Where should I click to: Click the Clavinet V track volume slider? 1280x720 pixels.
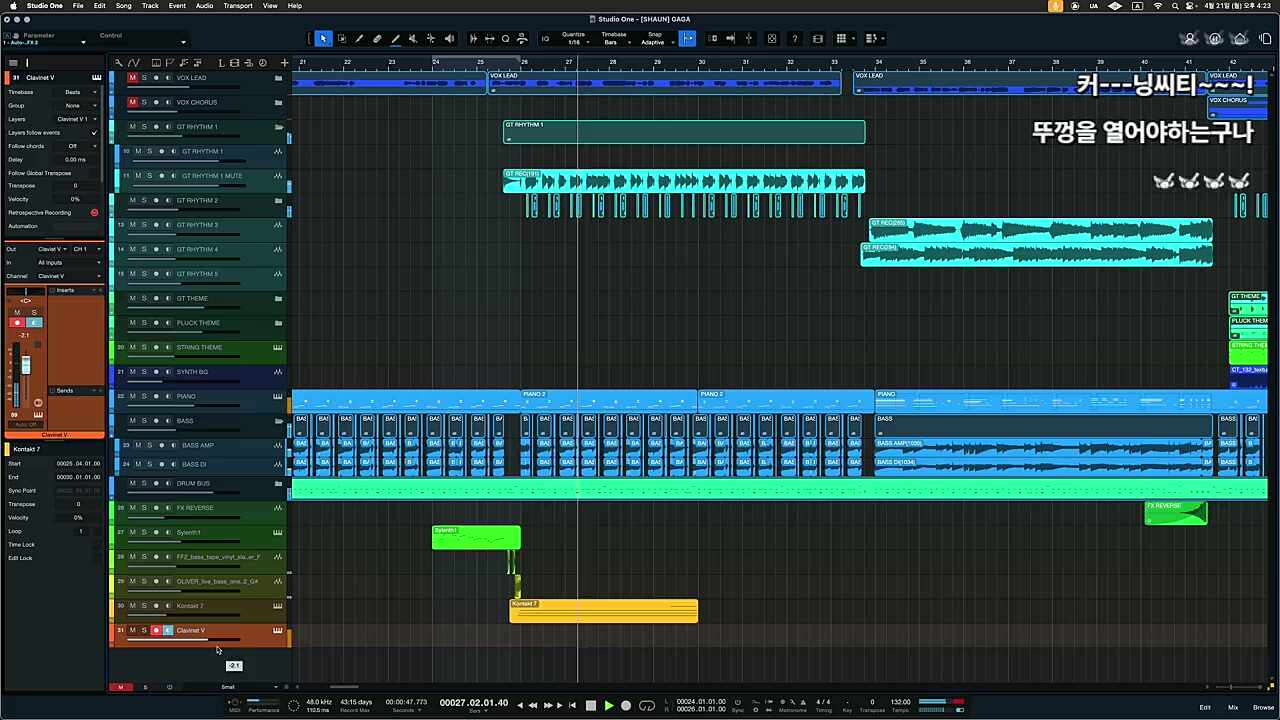click(185, 640)
